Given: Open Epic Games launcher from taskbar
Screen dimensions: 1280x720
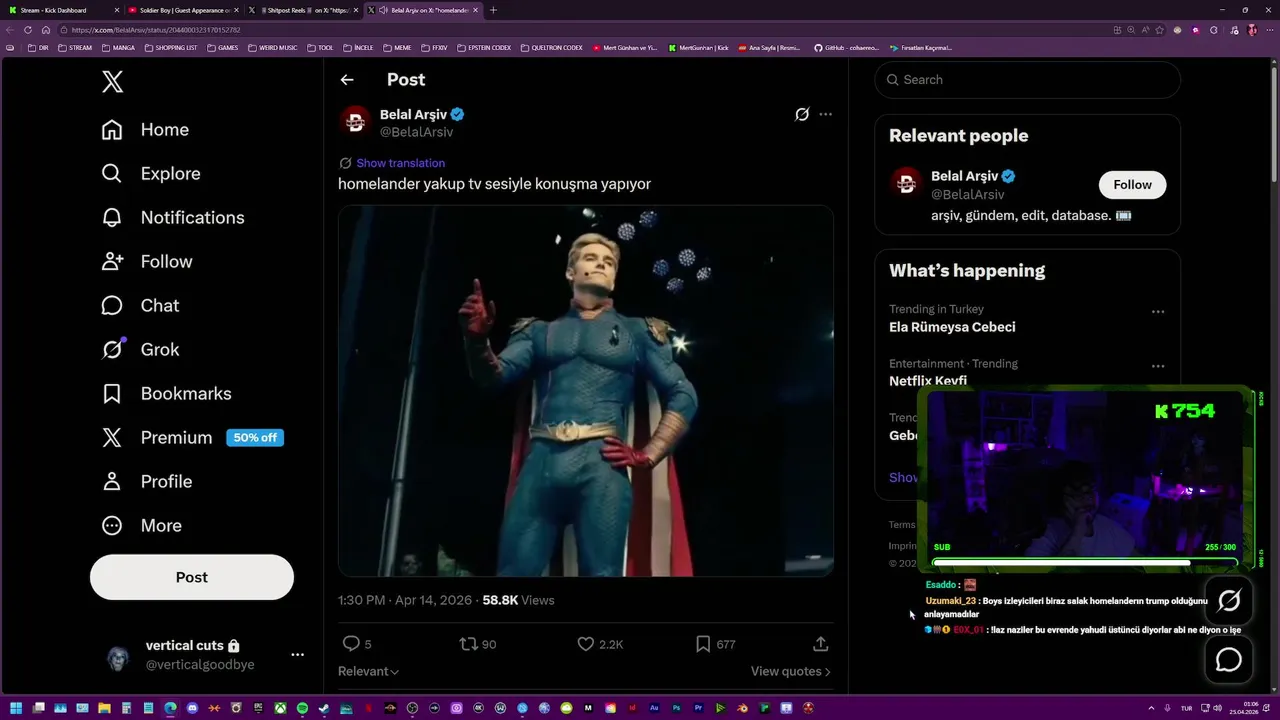Looking at the screenshot, I should (x=258, y=709).
